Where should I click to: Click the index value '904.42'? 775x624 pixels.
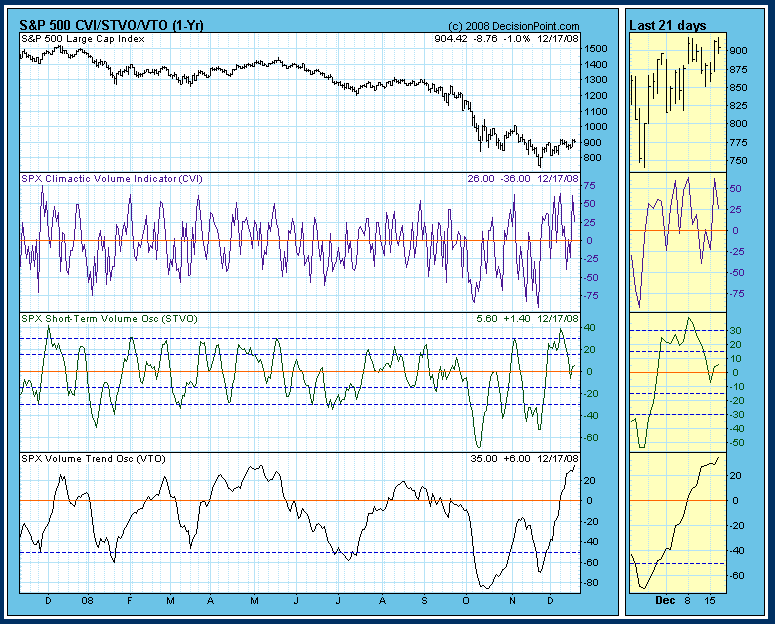pyautogui.click(x=451, y=39)
